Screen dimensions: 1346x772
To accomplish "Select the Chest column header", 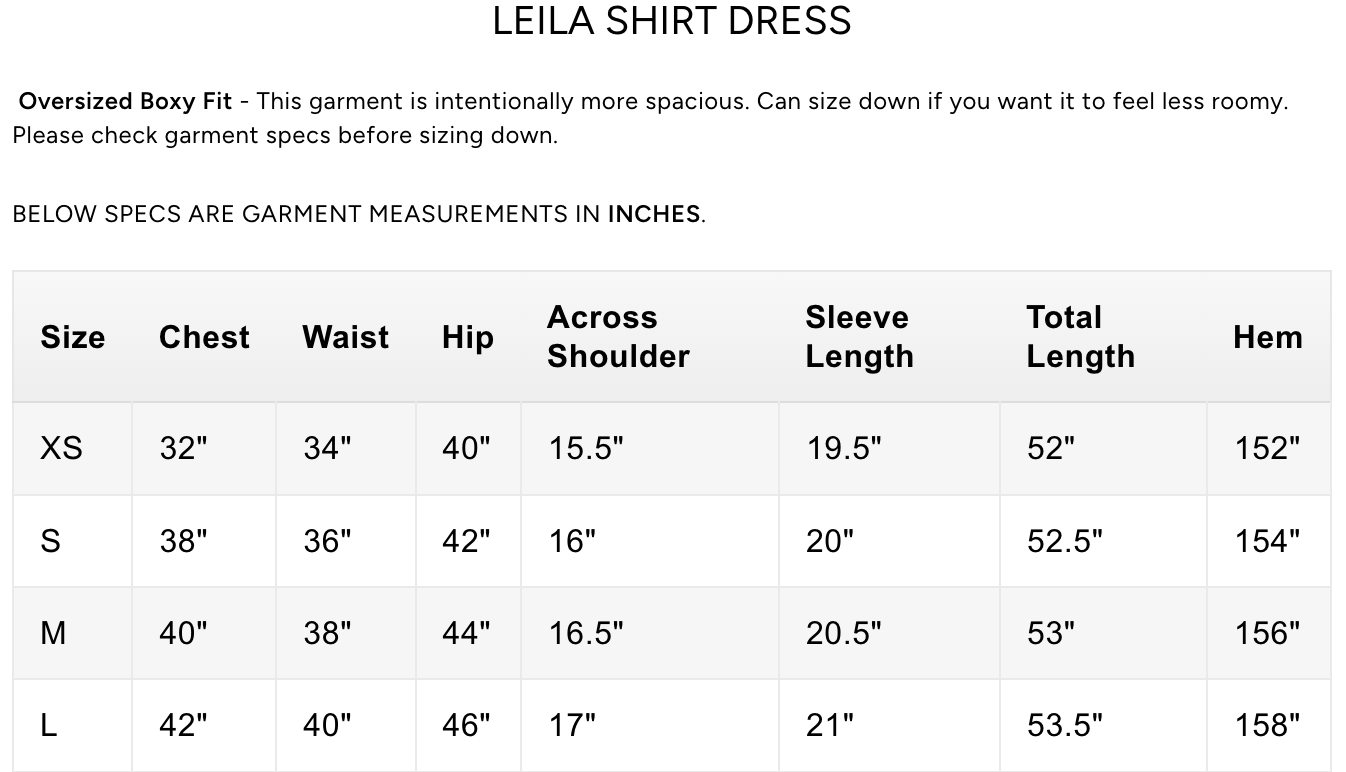I will tap(204, 337).
